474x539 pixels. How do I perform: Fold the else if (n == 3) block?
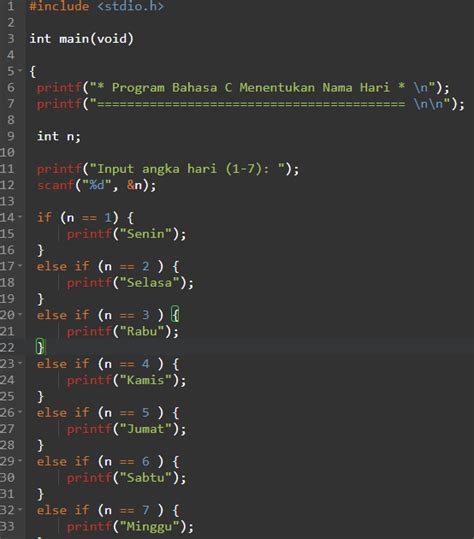point(20,314)
